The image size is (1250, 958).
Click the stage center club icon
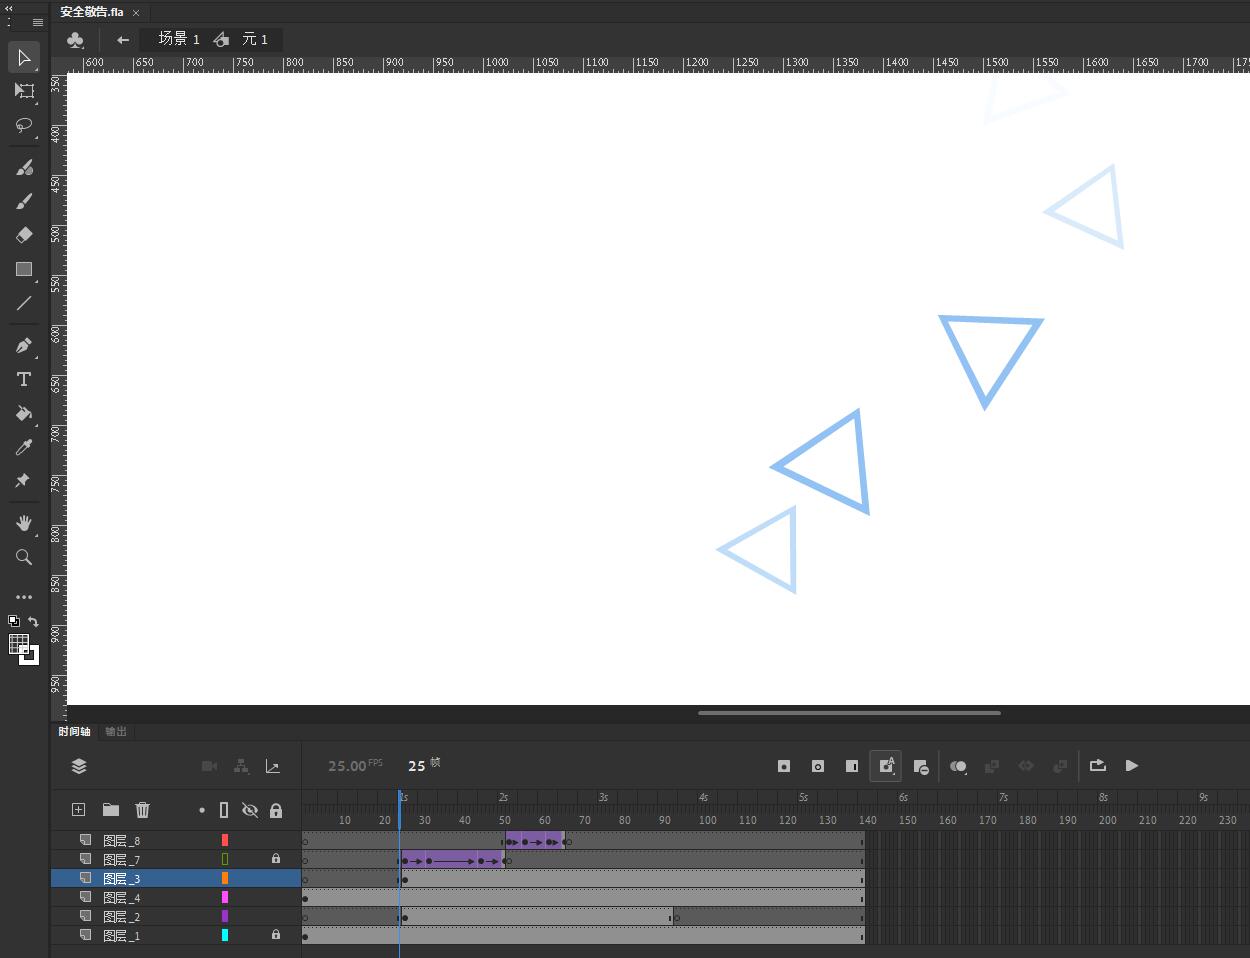pos(75,40)
